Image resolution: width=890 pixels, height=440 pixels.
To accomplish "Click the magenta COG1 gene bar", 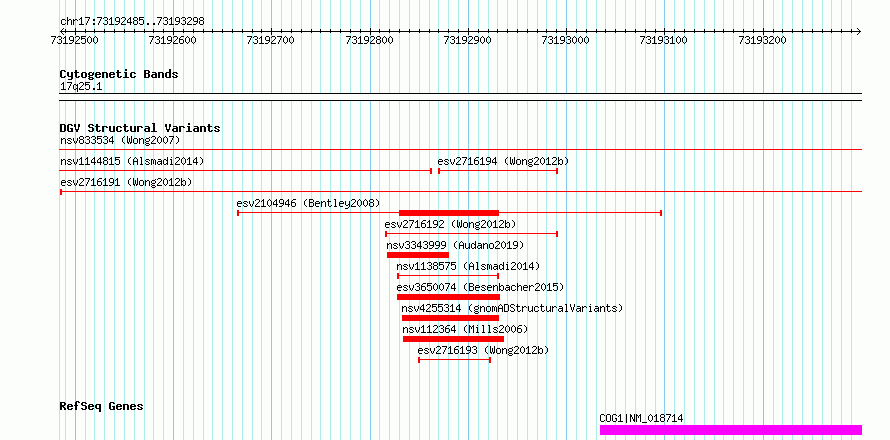I will pos(731,430).
